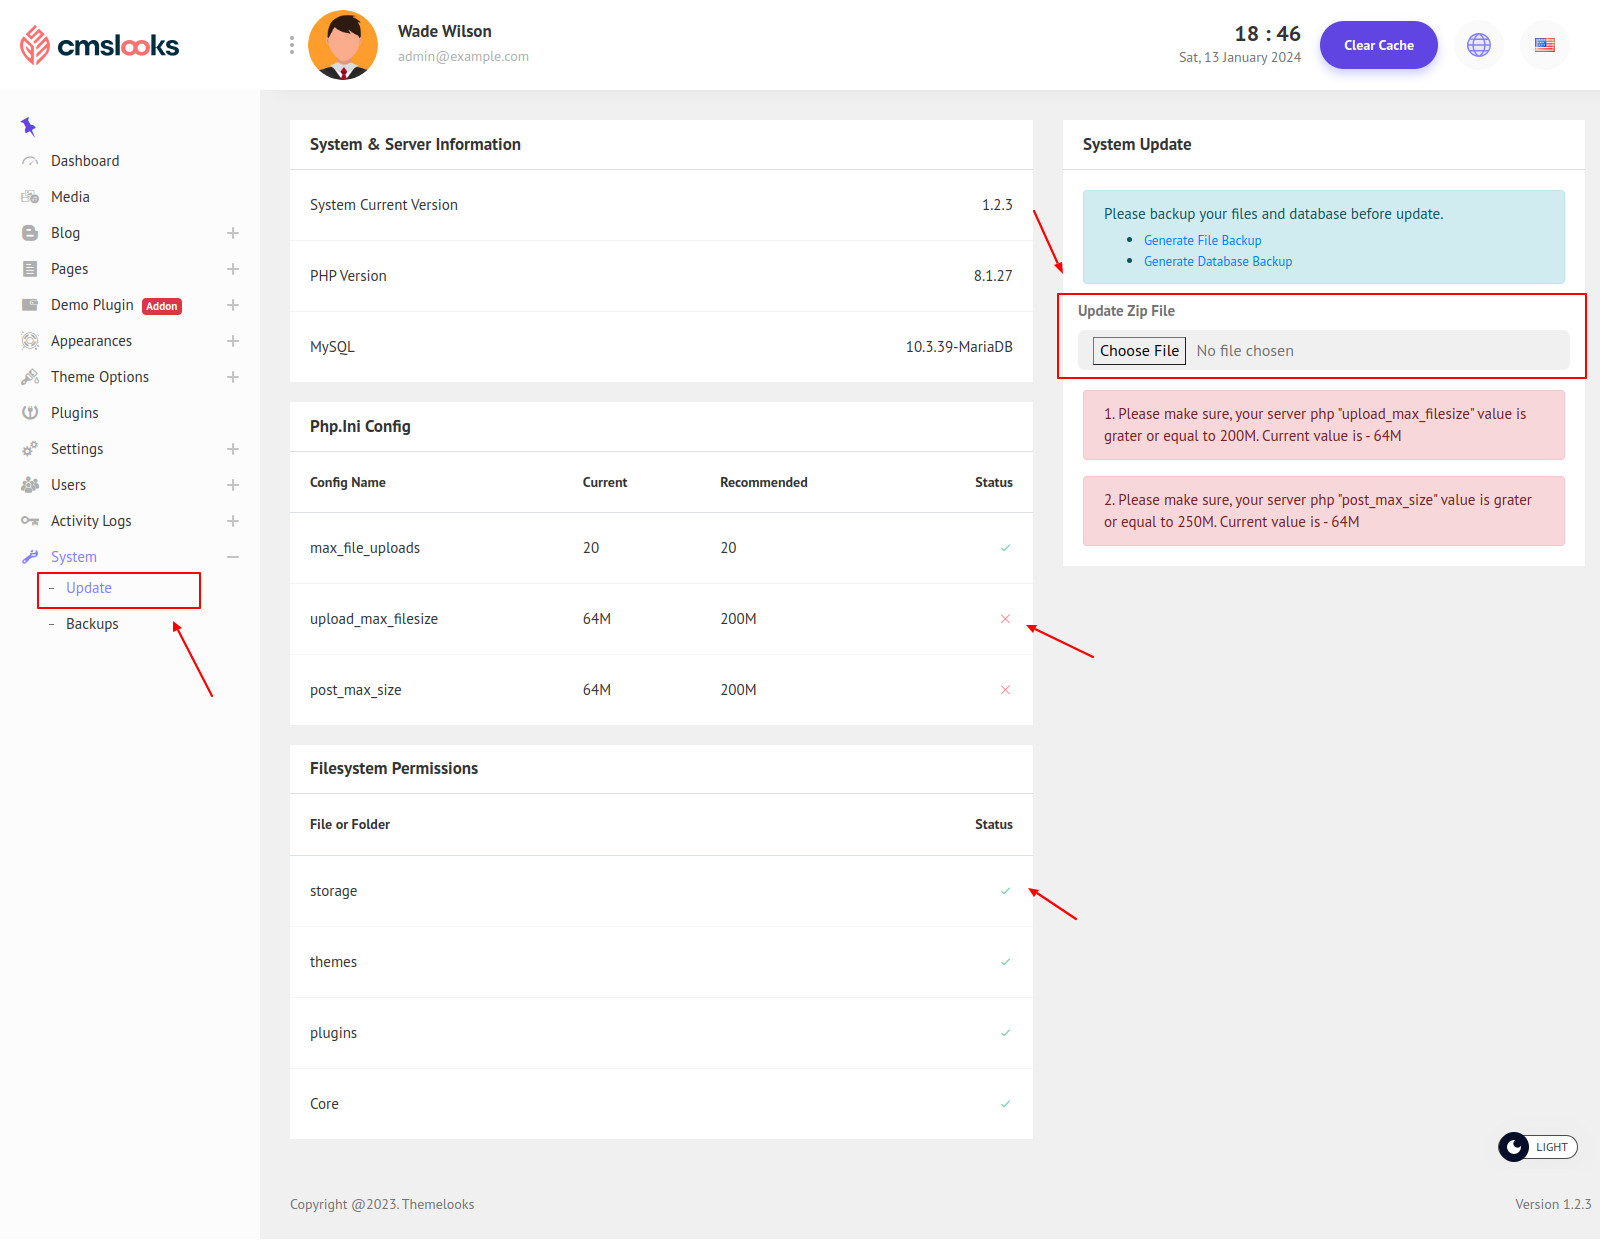Click the three-dot menu beside the avatar
This screenshot has width=1600, height=1240.
point(291,45)
